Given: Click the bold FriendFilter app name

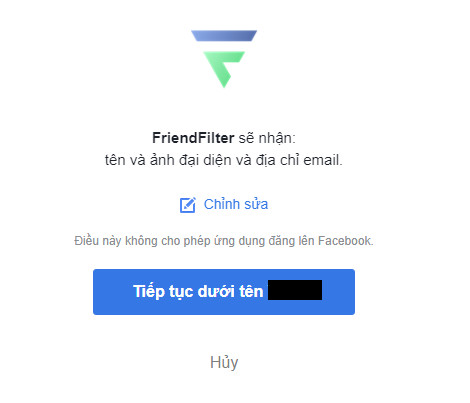Looking at the screenshot, I should 193,138.
